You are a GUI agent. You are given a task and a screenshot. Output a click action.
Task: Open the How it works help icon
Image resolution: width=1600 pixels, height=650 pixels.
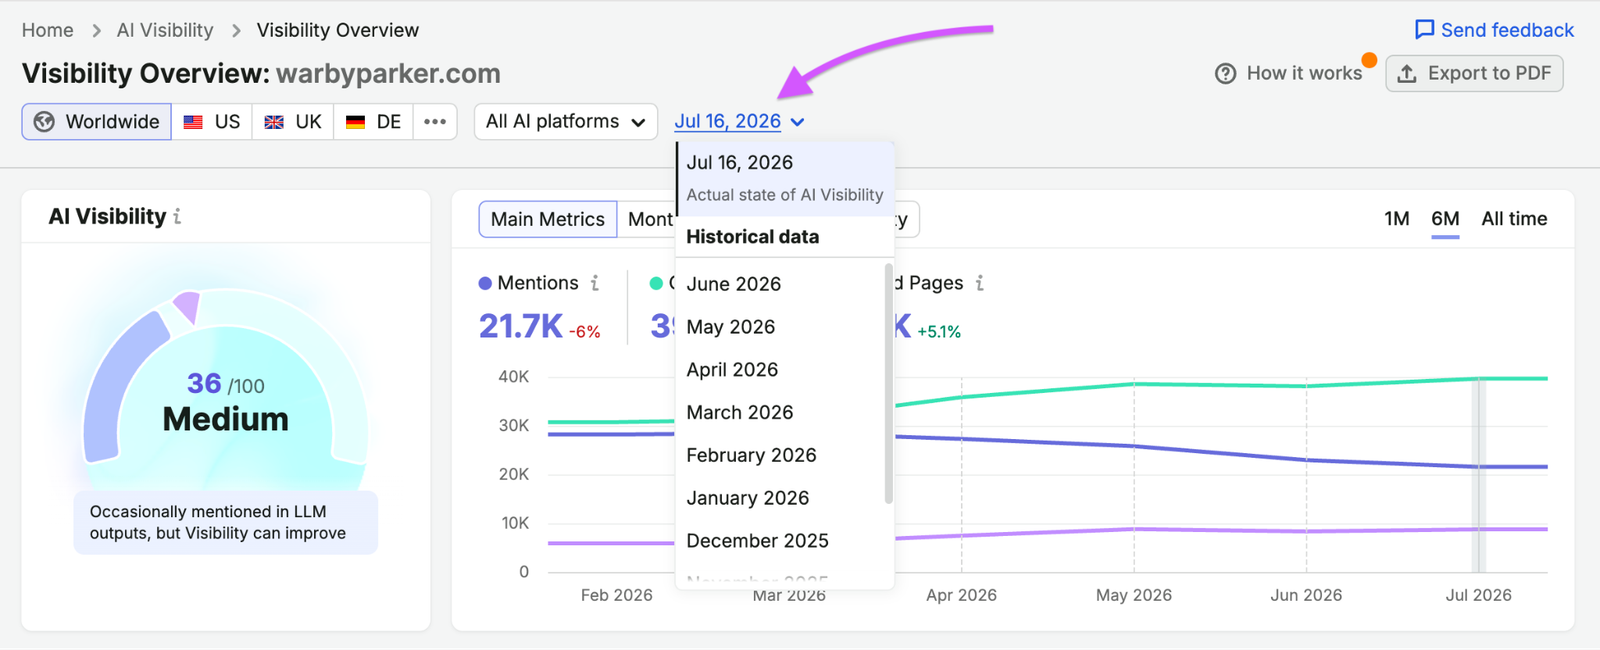(x=1225, y=73)
